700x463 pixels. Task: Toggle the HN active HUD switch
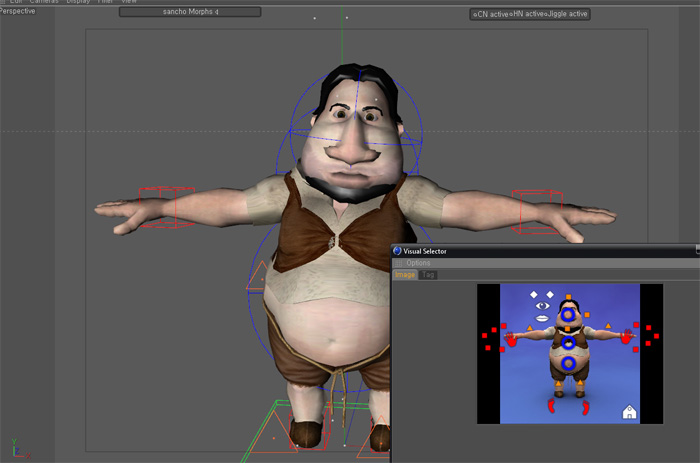pyautogui.click(x=526, y=14)
